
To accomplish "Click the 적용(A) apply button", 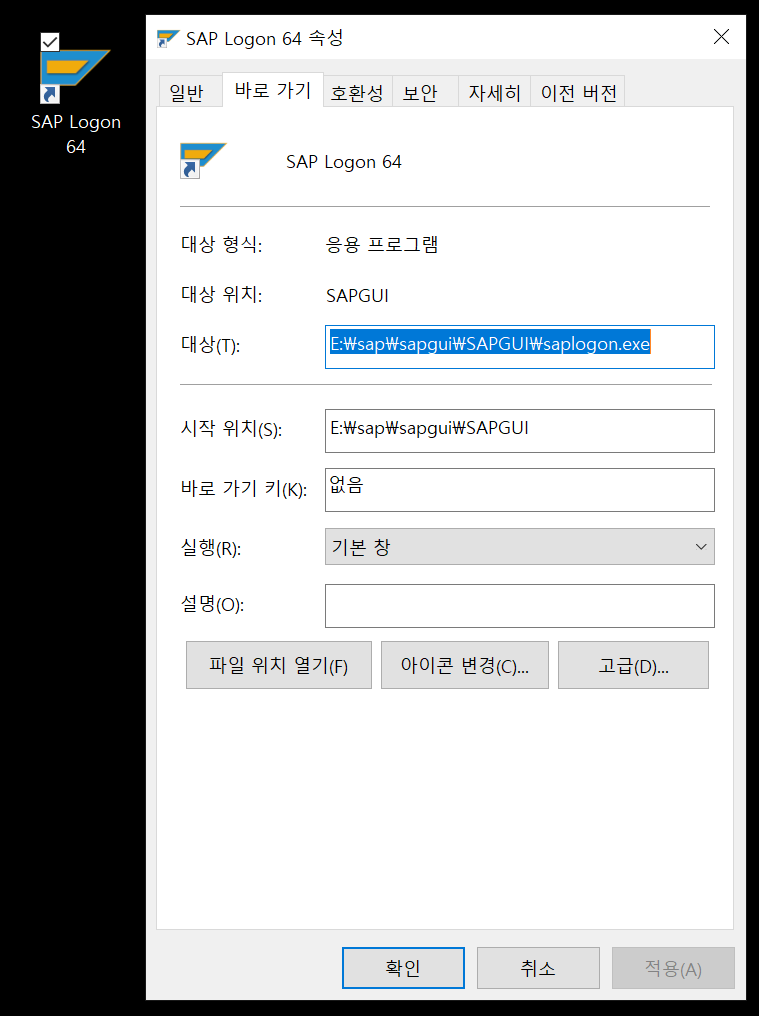I will click(673, 968).
